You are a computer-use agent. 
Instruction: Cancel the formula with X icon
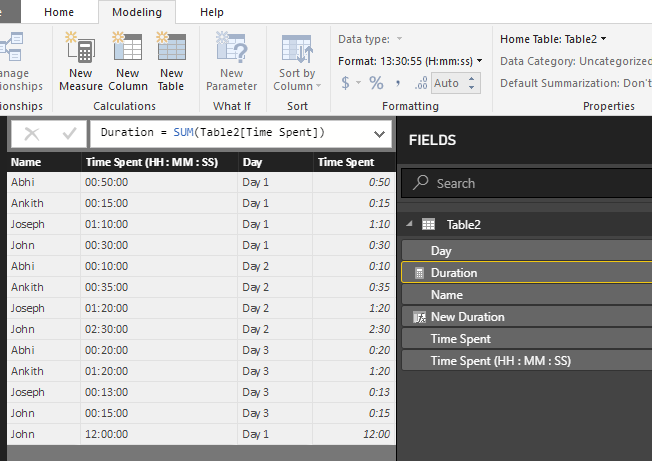click(32, 134)
